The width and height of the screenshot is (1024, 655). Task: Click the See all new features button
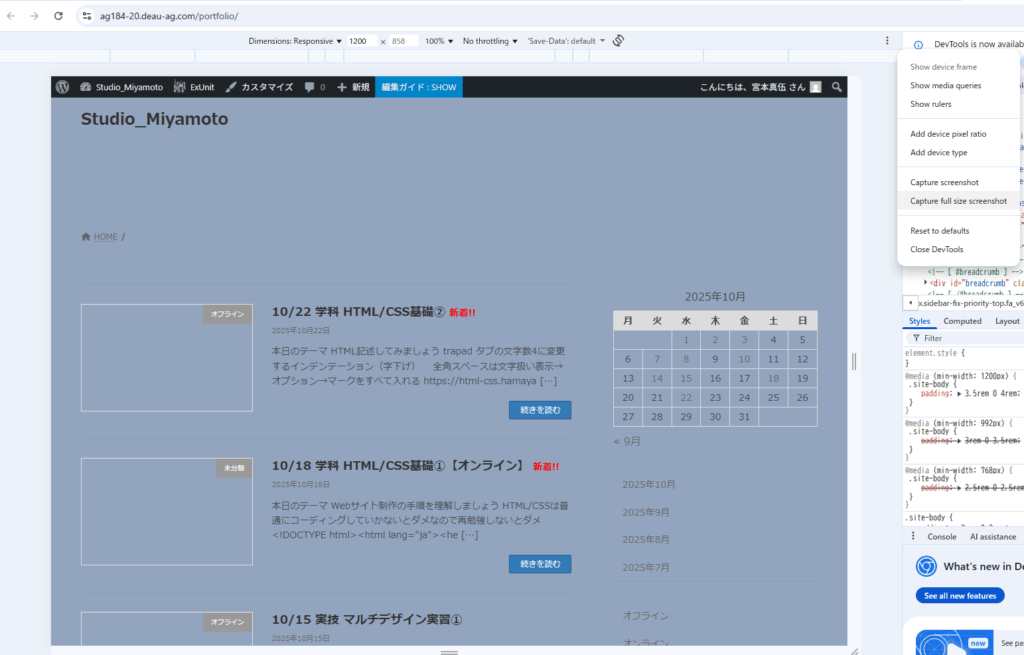click(x=959, y=596)
